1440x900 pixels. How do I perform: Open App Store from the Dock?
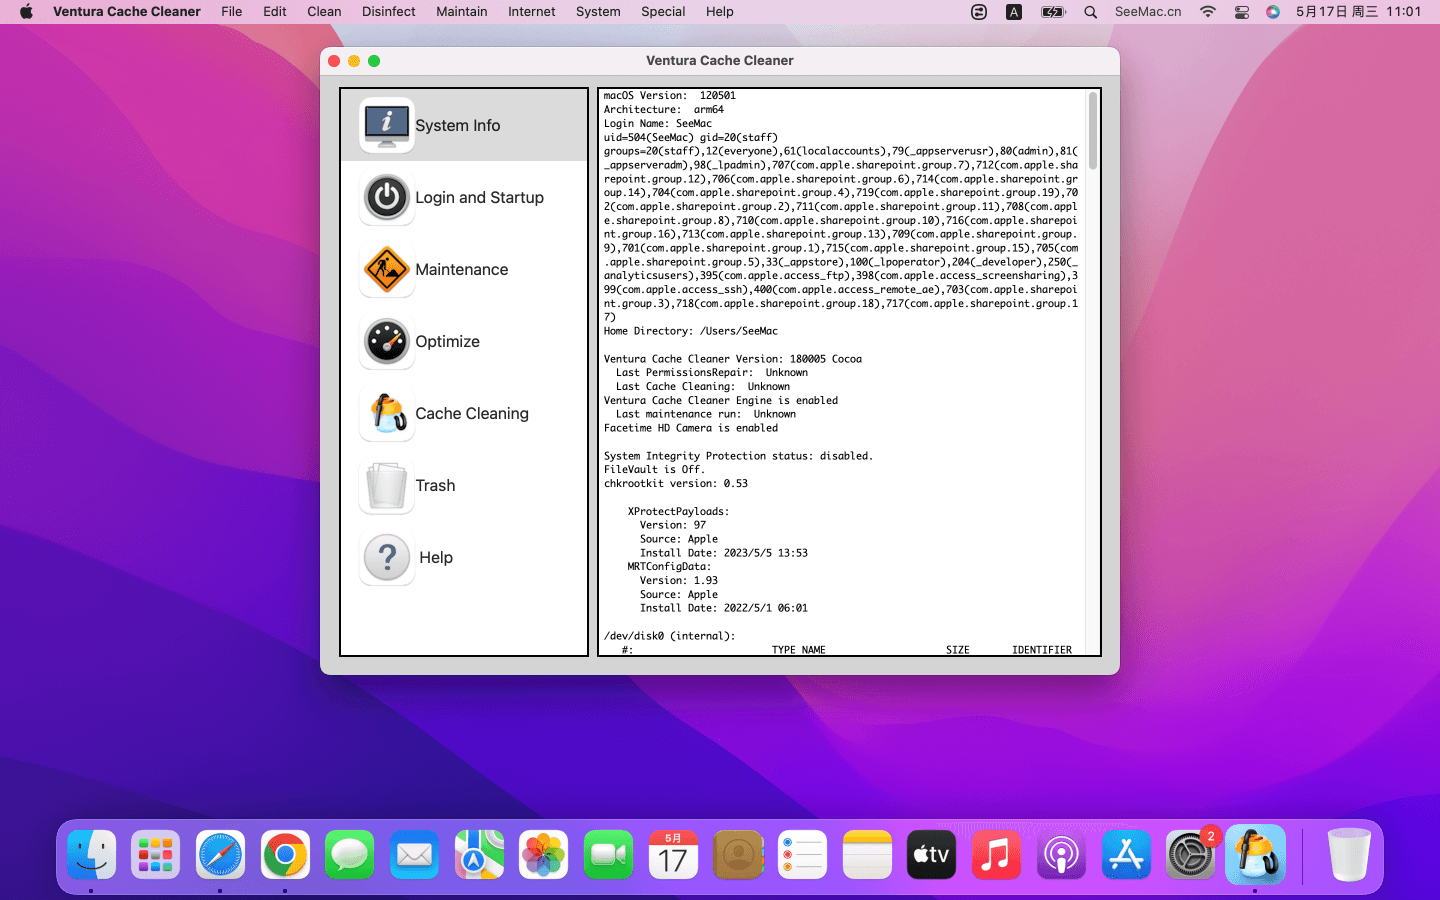1126,855
